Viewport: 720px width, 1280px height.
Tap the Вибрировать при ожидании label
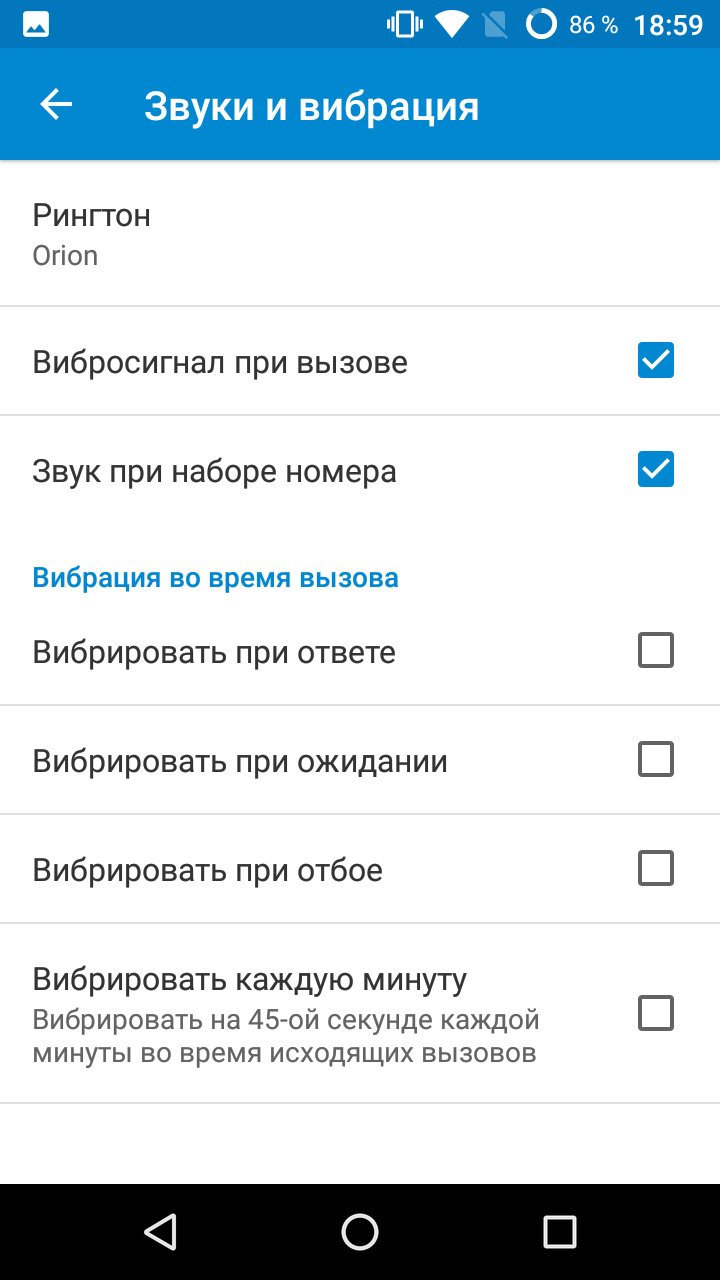point(240,762)
